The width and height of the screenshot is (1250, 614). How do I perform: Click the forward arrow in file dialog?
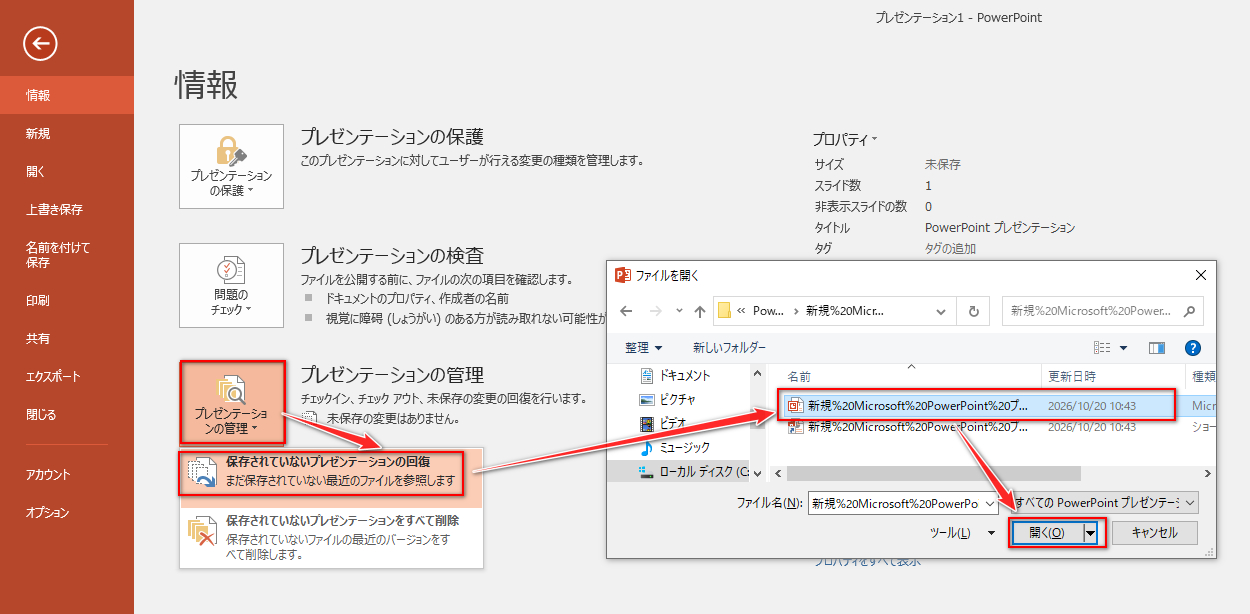click(x=655, y=311)
